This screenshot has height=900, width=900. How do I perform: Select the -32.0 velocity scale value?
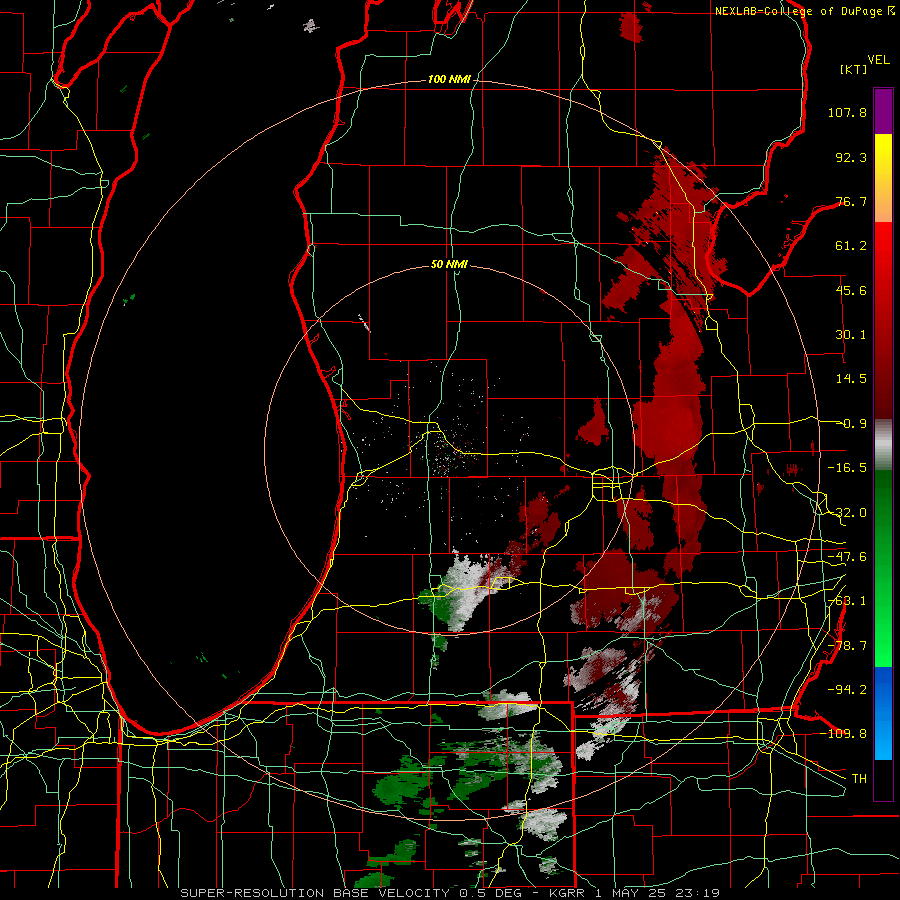[x=847, y=513]
